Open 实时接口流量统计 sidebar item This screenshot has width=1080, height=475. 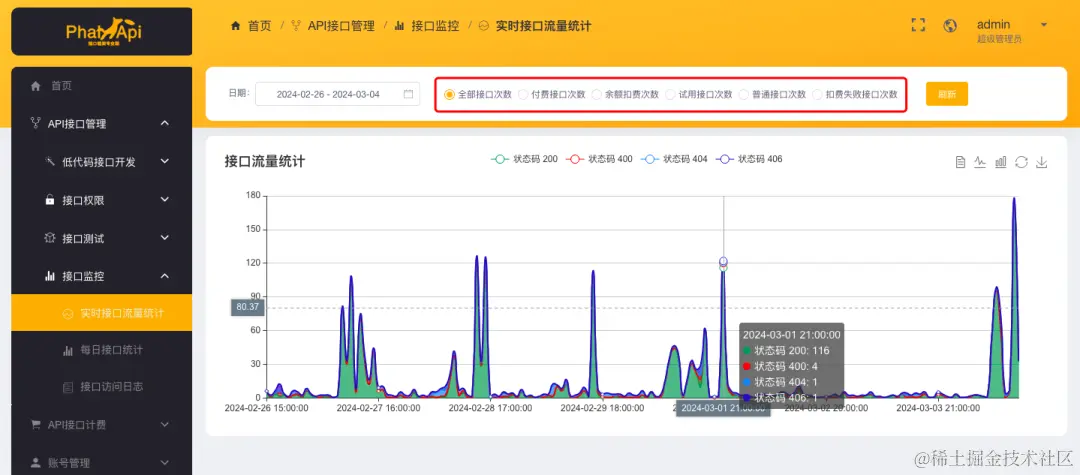(x=101, y=313)
